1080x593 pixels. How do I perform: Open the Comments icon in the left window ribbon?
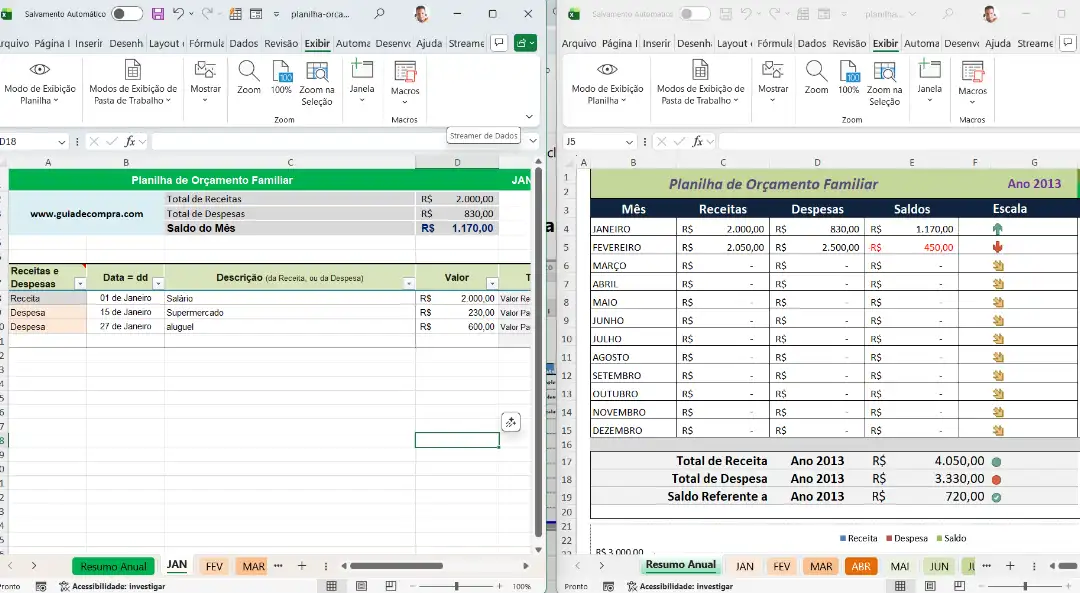[499, 43]
